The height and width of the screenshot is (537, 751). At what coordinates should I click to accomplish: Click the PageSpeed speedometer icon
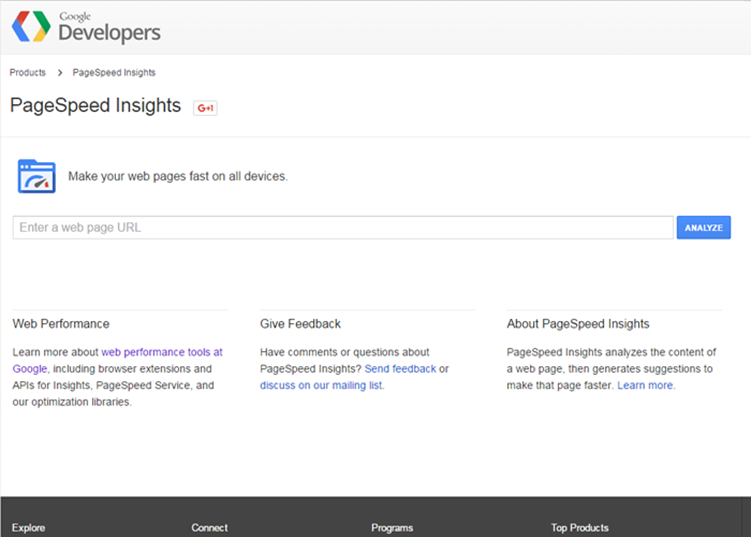(x=36, y=176)
